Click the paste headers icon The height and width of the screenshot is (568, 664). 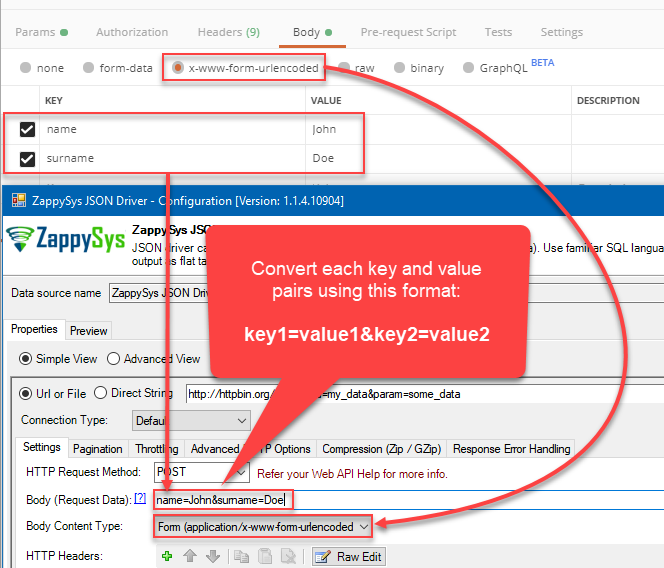[x=264, y=556]
